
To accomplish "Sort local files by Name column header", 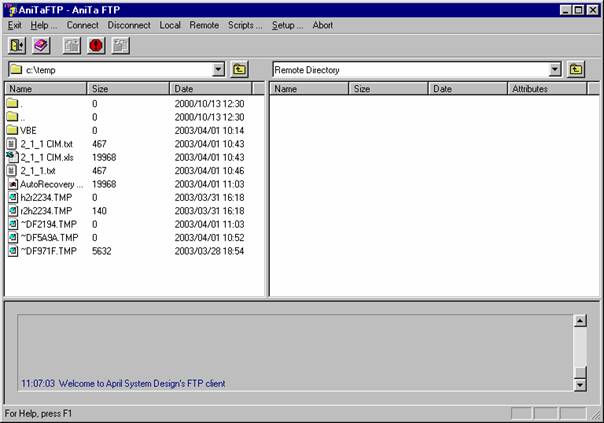I will (x=46, y=89).
